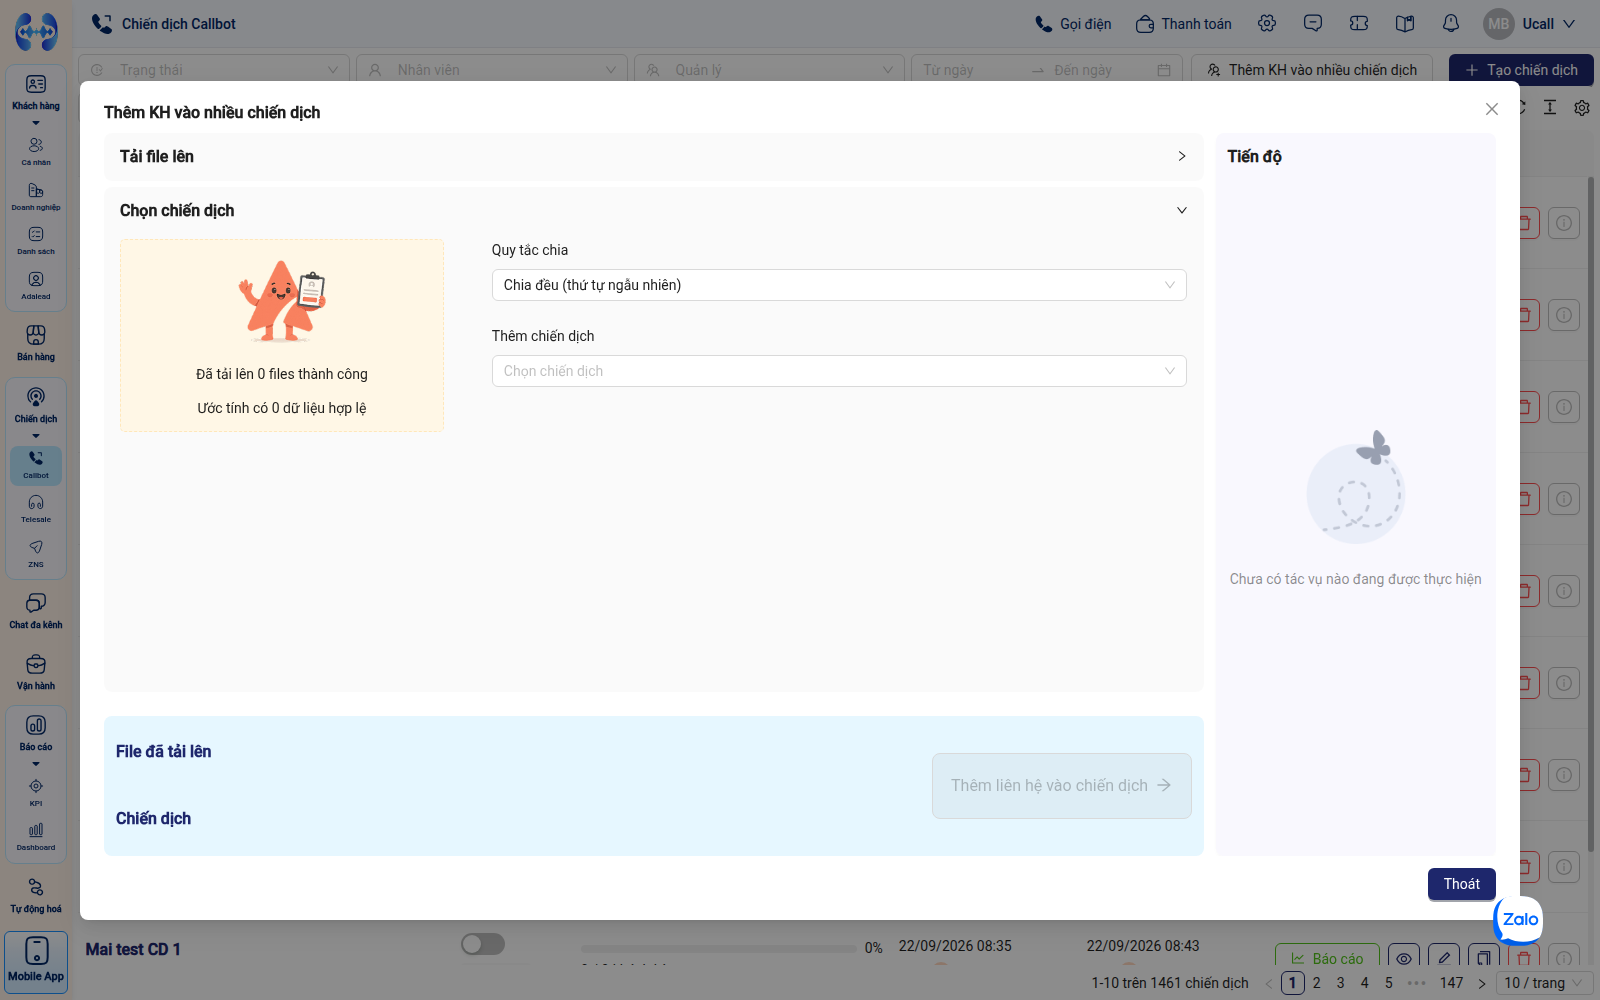The width and height of the screenshot is (1600, 1000).
Task: Open the Quy tắc chia dropdown
Action: click(839, 285)
